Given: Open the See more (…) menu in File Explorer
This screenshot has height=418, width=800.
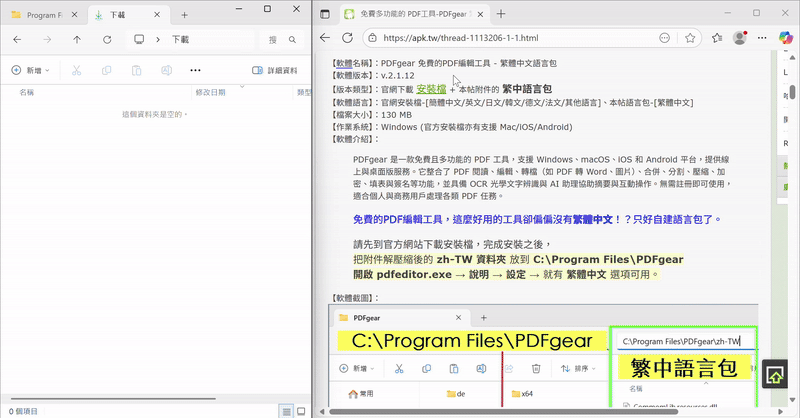Looking at the screenshot, I should coord(195,71).
